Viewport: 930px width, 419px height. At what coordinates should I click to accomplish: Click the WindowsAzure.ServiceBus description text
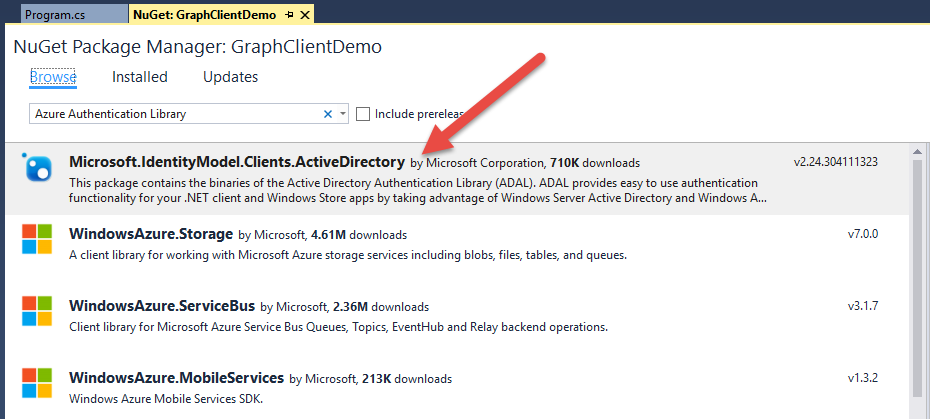point(339,327)
